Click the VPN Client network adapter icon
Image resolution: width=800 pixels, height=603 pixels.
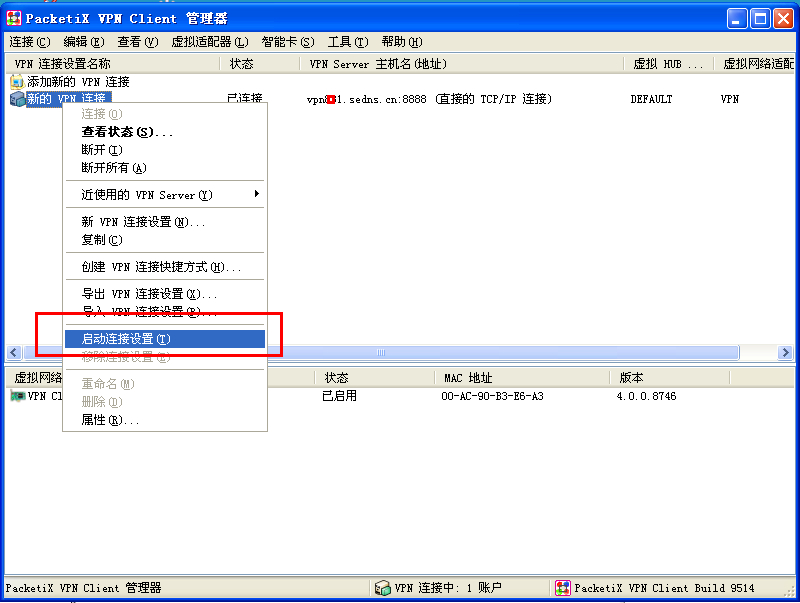click(18, 396)
